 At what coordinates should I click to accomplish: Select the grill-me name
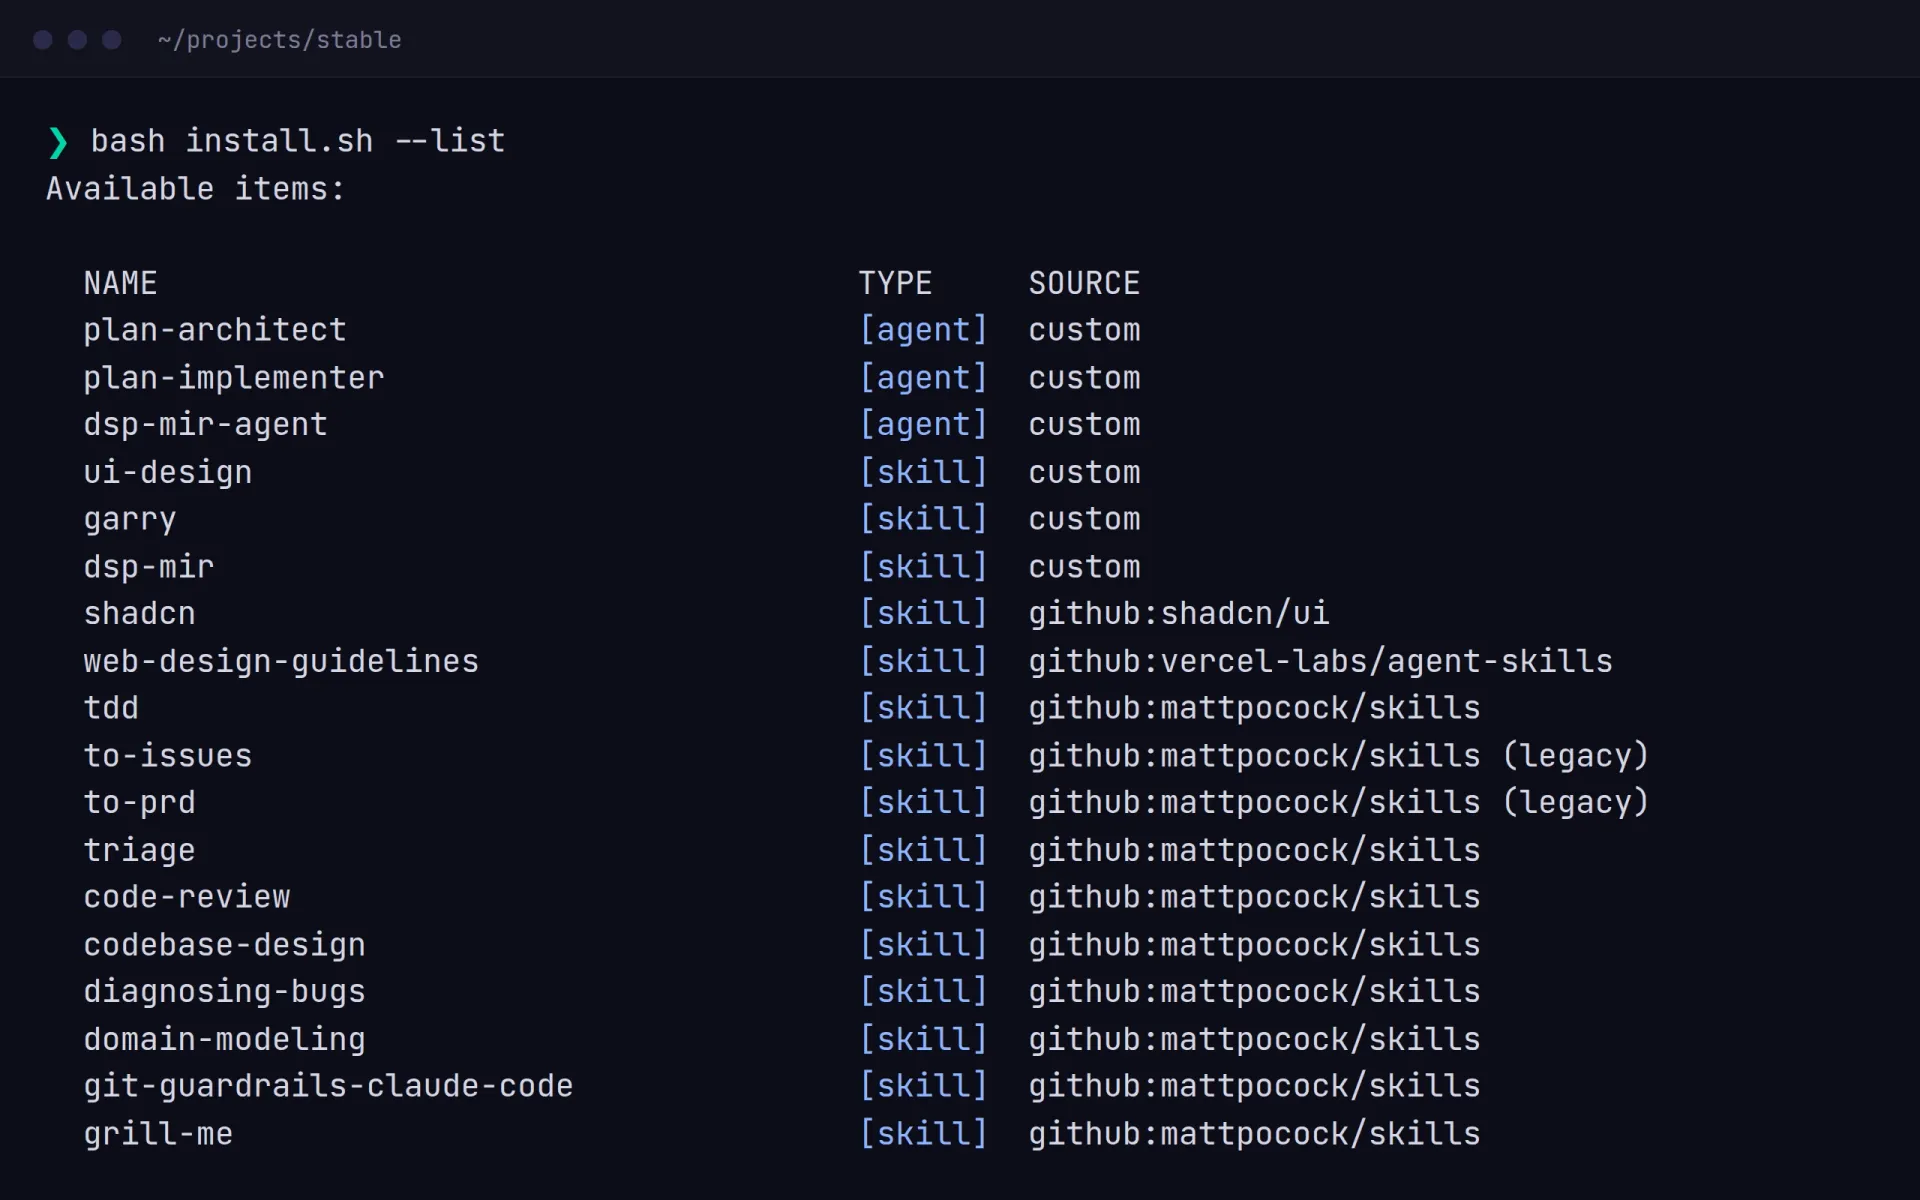point(158,1134)
